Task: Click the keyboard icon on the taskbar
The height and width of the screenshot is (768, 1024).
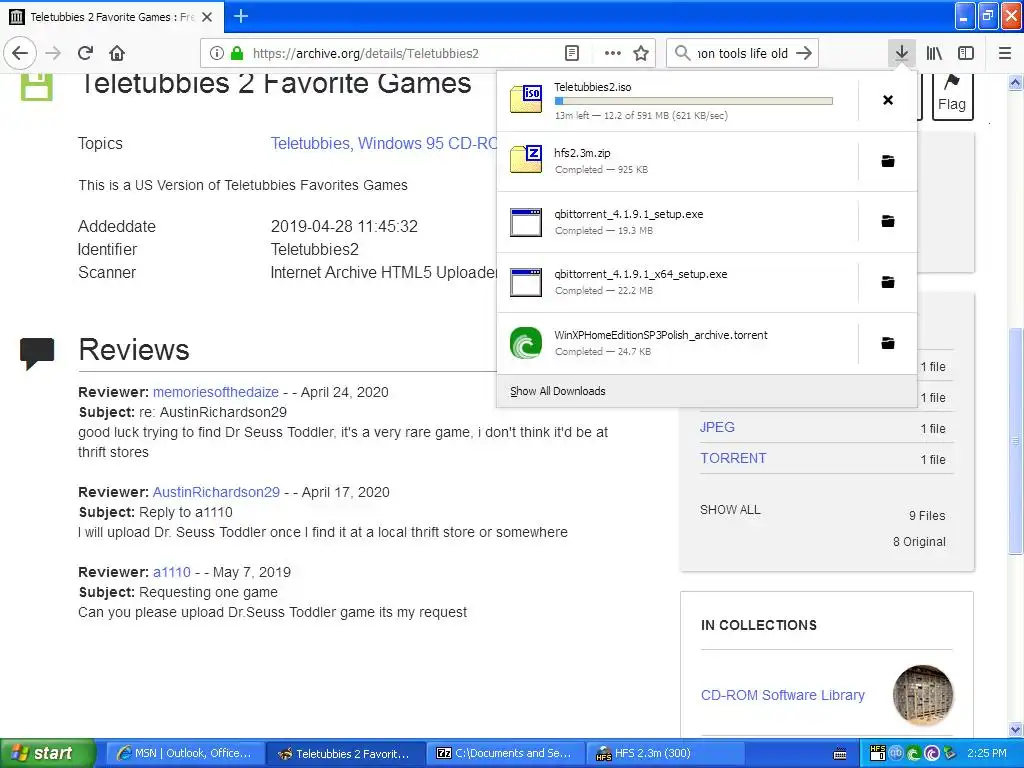Action: [x=840, y=754]
